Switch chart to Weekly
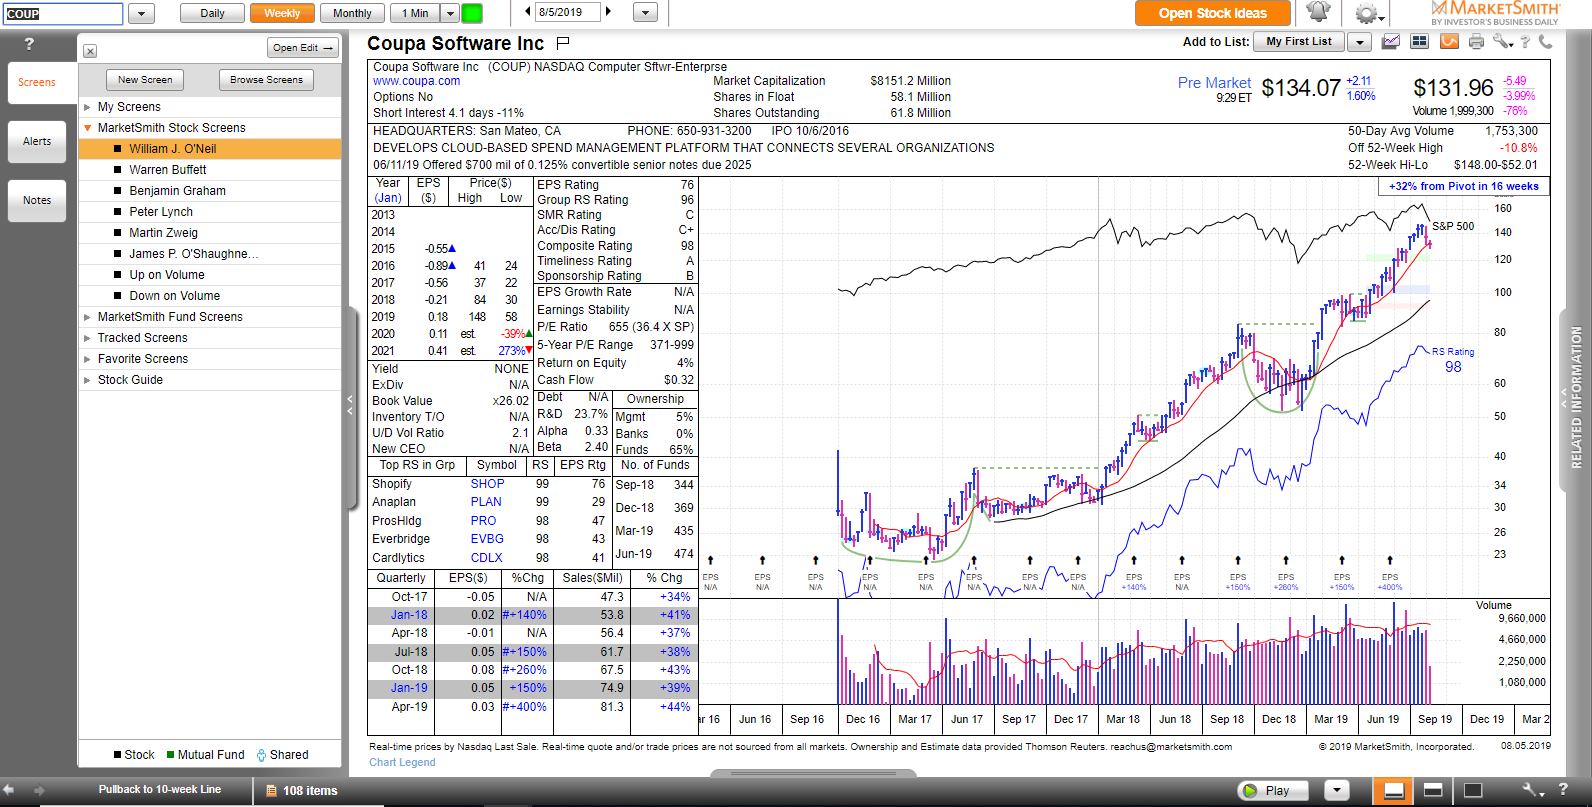 point(282,13)
